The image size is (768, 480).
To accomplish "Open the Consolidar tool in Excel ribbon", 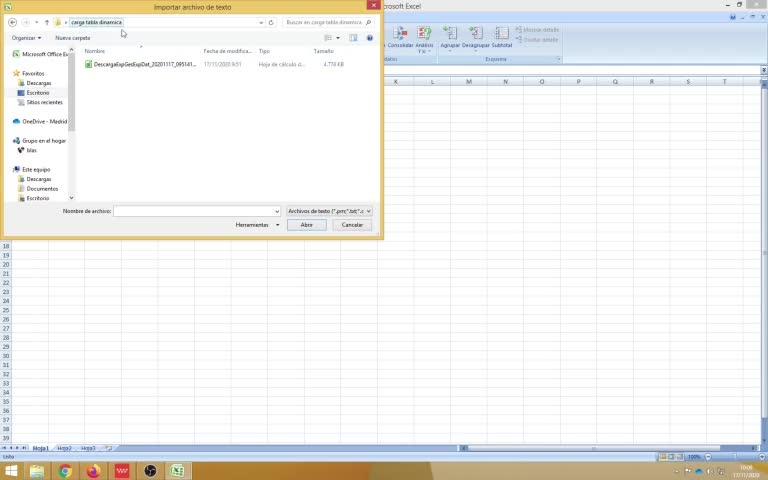I will tap(400, 37).
